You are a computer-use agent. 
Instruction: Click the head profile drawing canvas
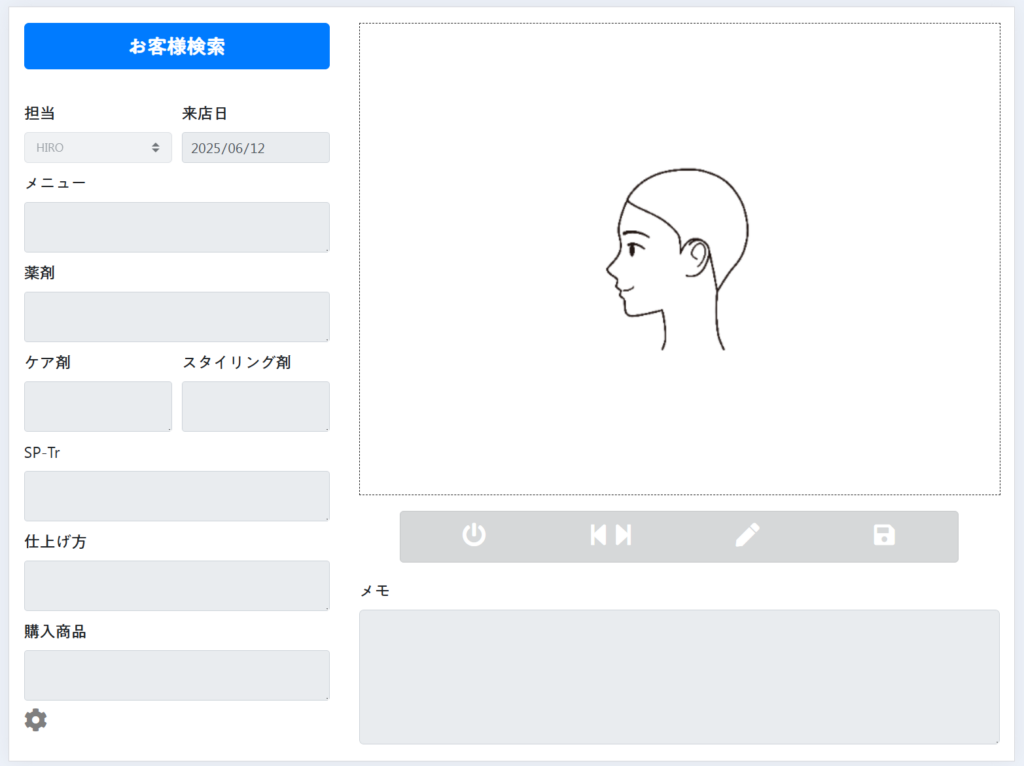679,259
